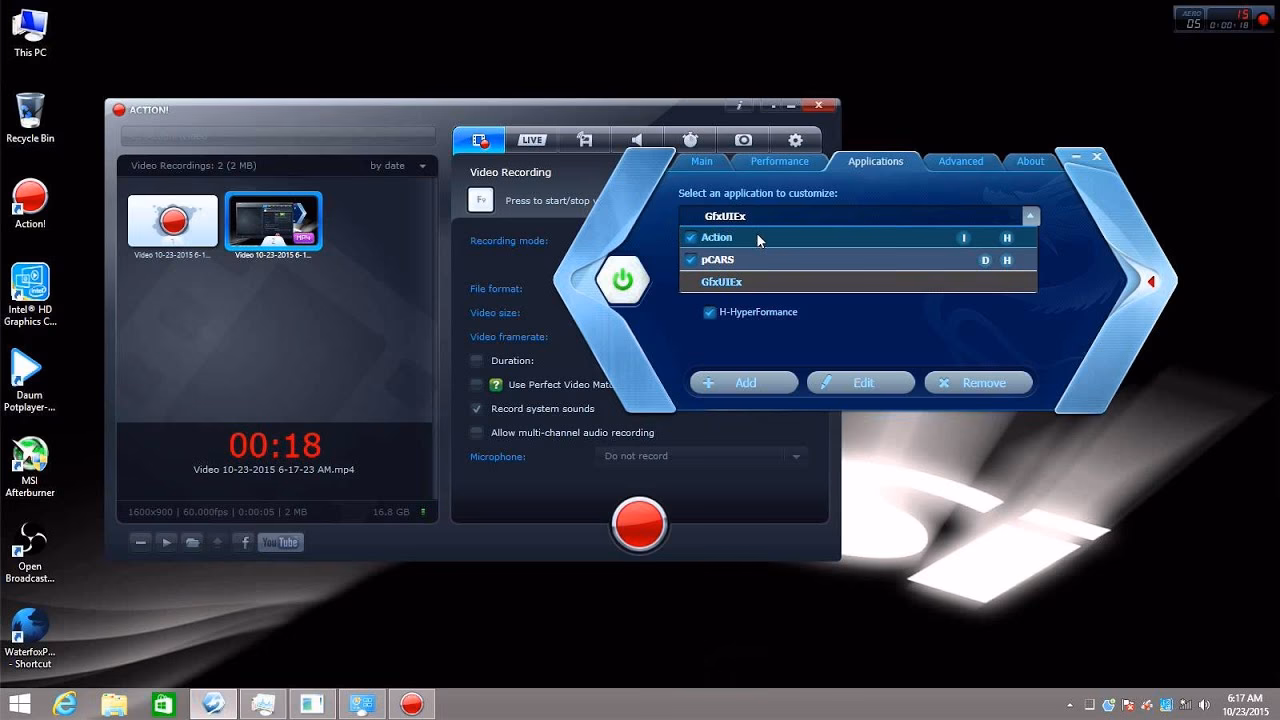Image resolution: width=1280 pixels, height=720 pixels.
Task: Open Windows Start button
Action: pyautogui.click(x=19, y=704)
